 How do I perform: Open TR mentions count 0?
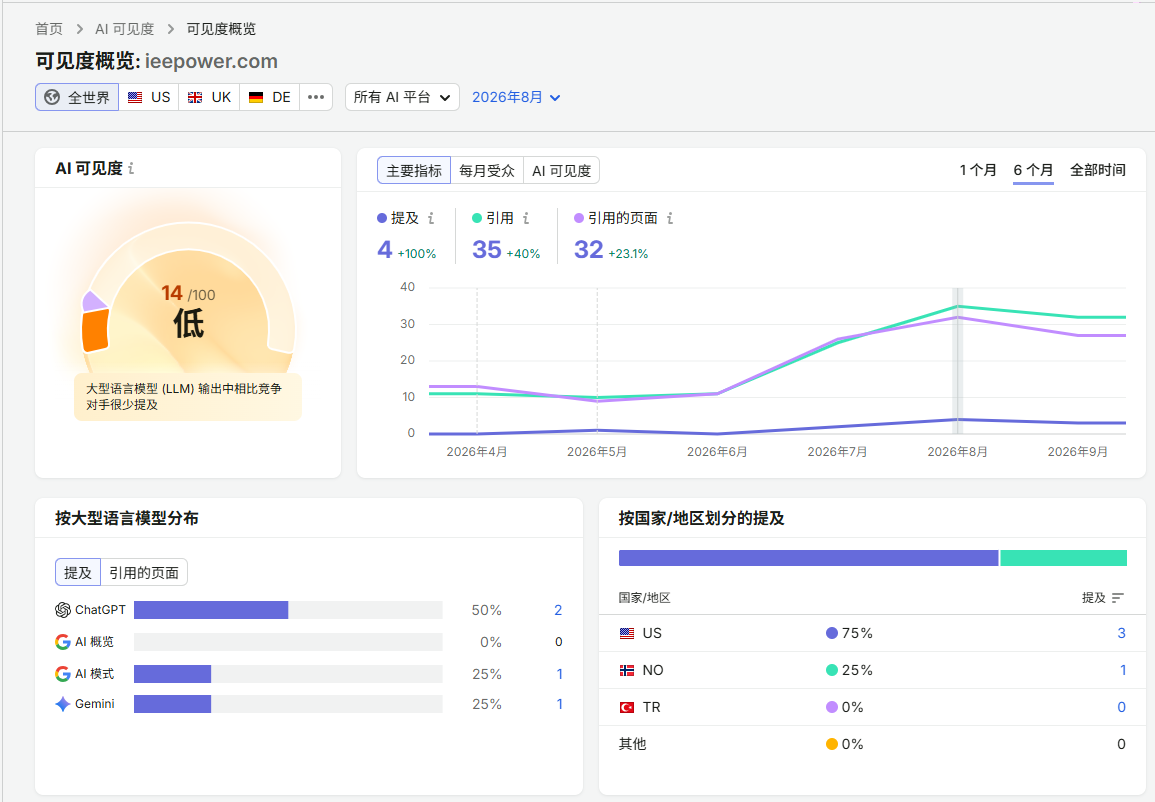tap(1121, 707)
